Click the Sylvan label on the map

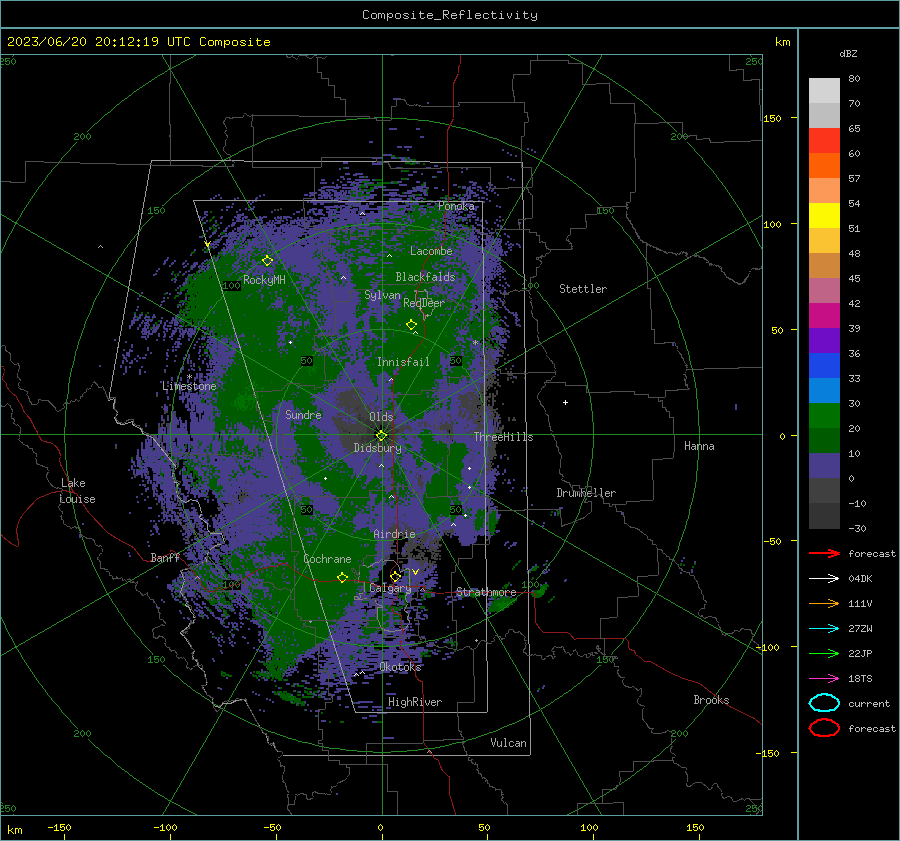click(x=382, y=295)
